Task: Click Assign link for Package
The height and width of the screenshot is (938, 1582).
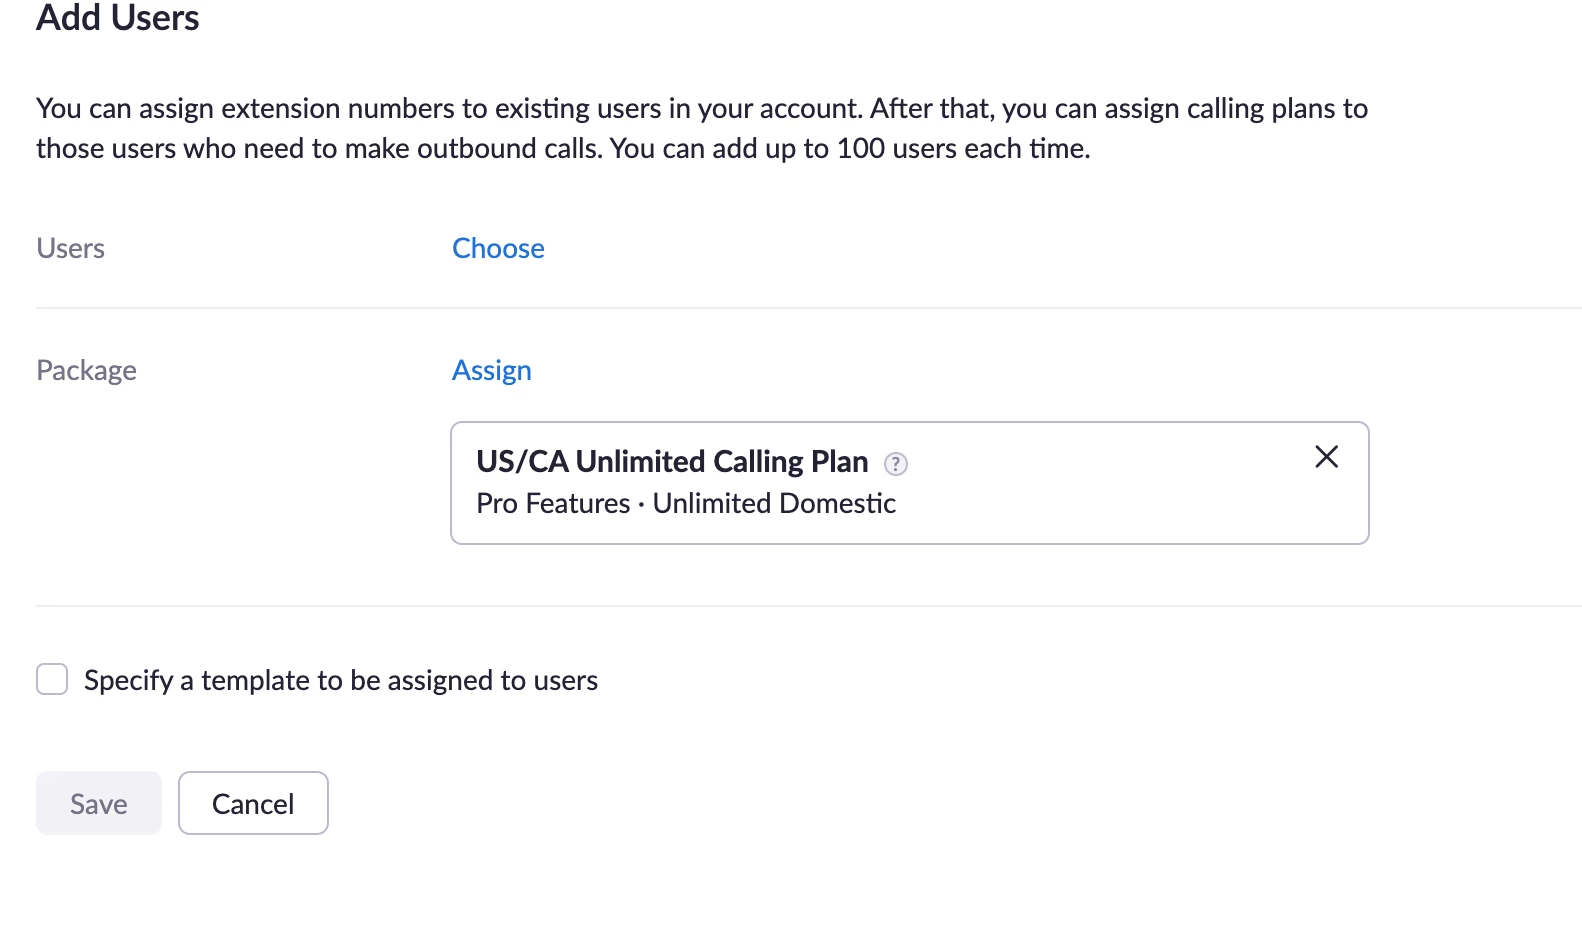Action: (491, 370)
